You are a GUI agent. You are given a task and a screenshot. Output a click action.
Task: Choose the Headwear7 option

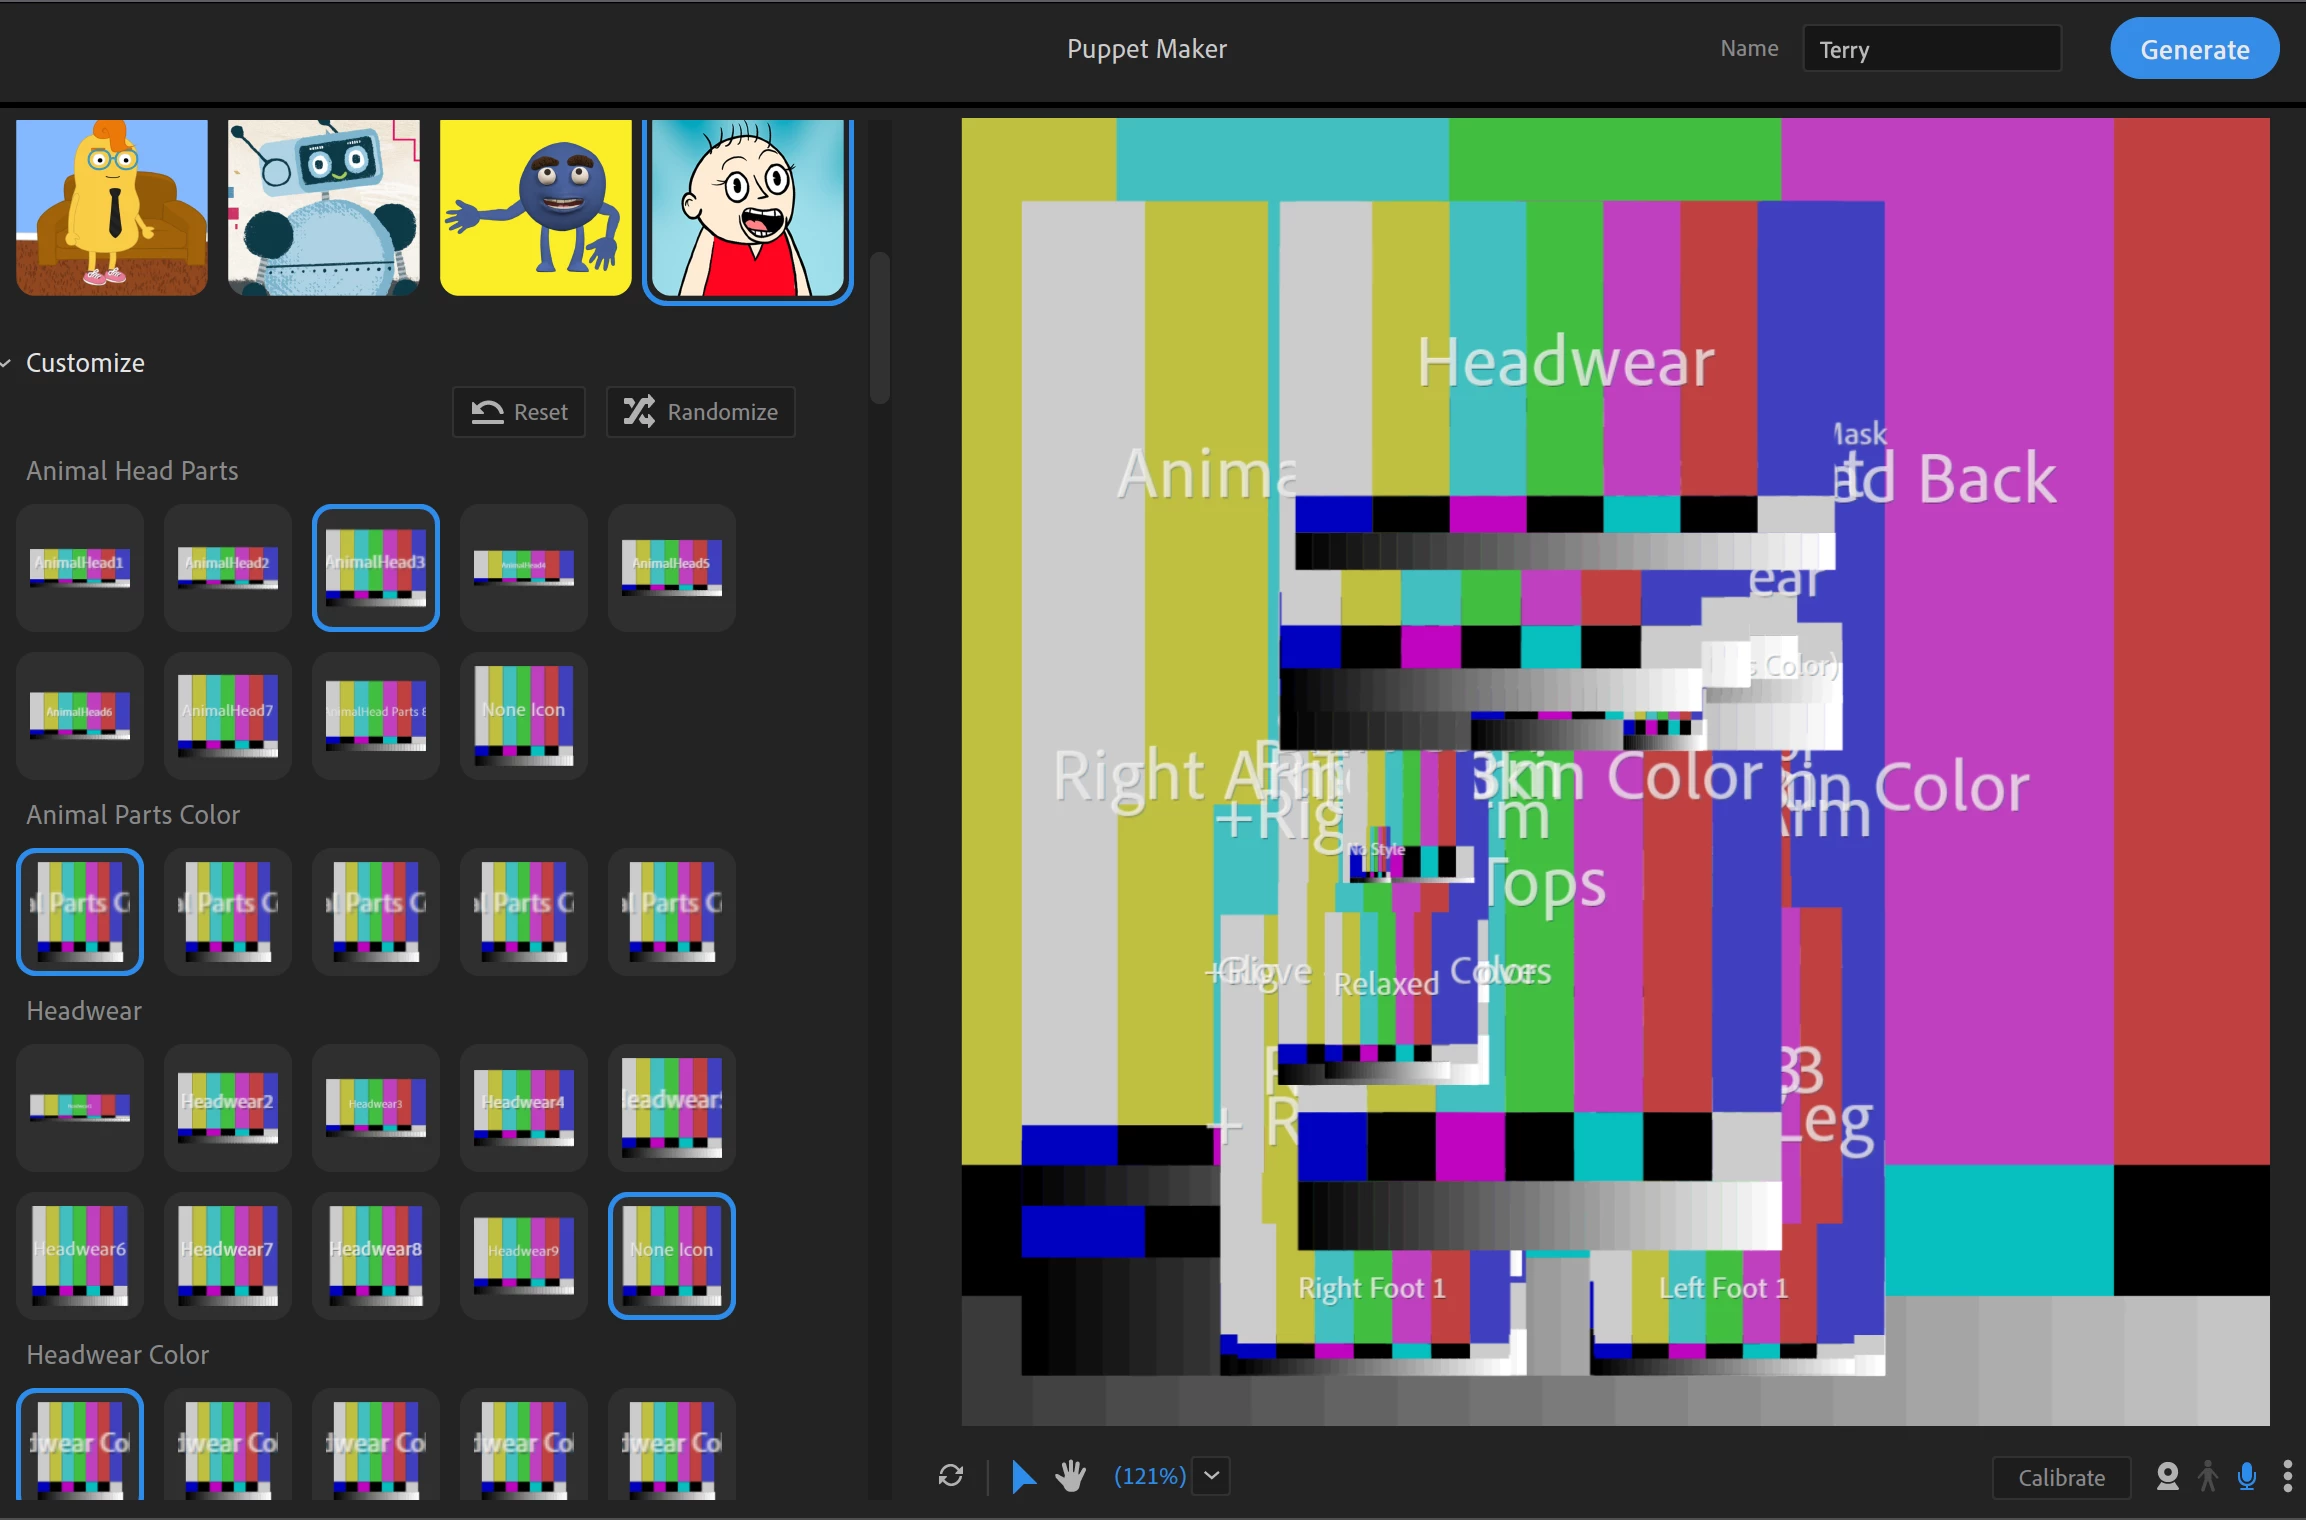[x=227, y=1255]
